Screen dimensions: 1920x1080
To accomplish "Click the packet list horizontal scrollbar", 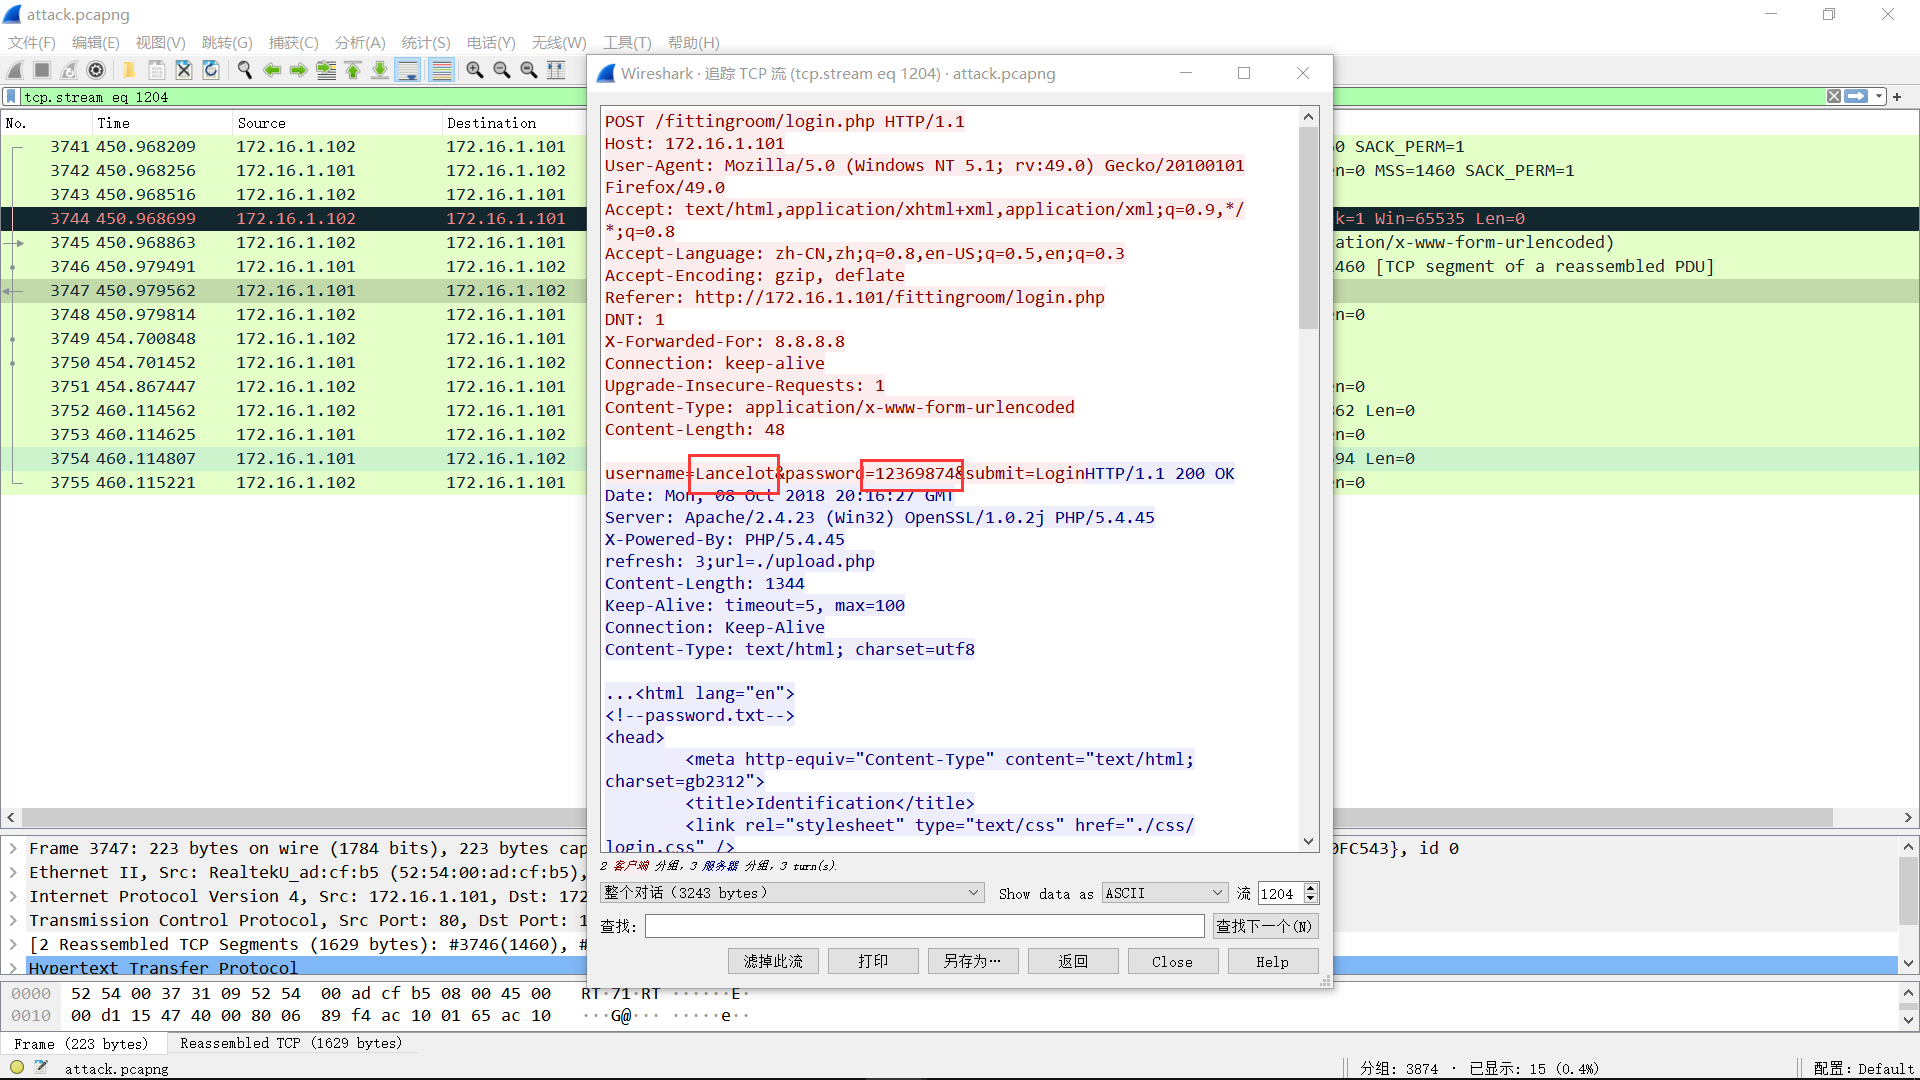I will (926, 817).
